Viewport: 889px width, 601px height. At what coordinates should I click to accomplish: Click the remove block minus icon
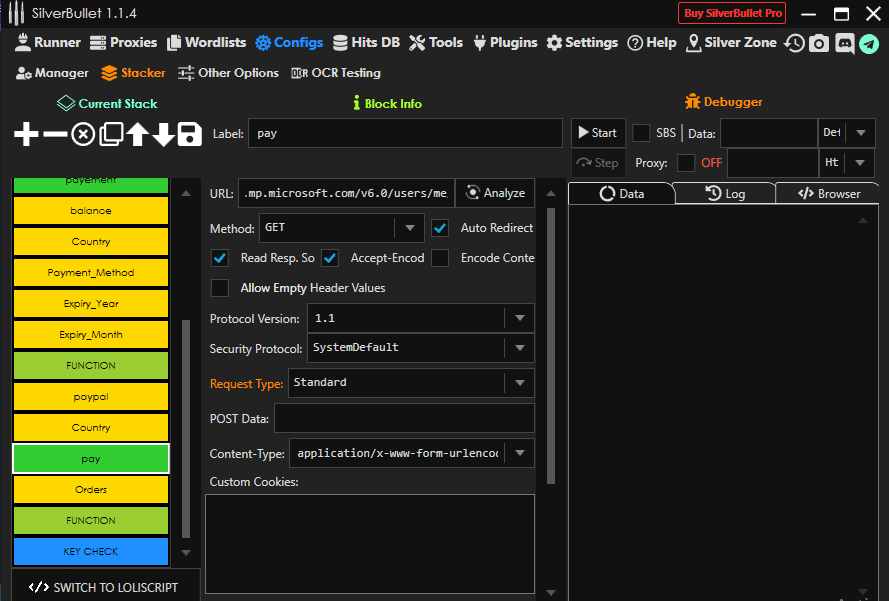(55, 134)
